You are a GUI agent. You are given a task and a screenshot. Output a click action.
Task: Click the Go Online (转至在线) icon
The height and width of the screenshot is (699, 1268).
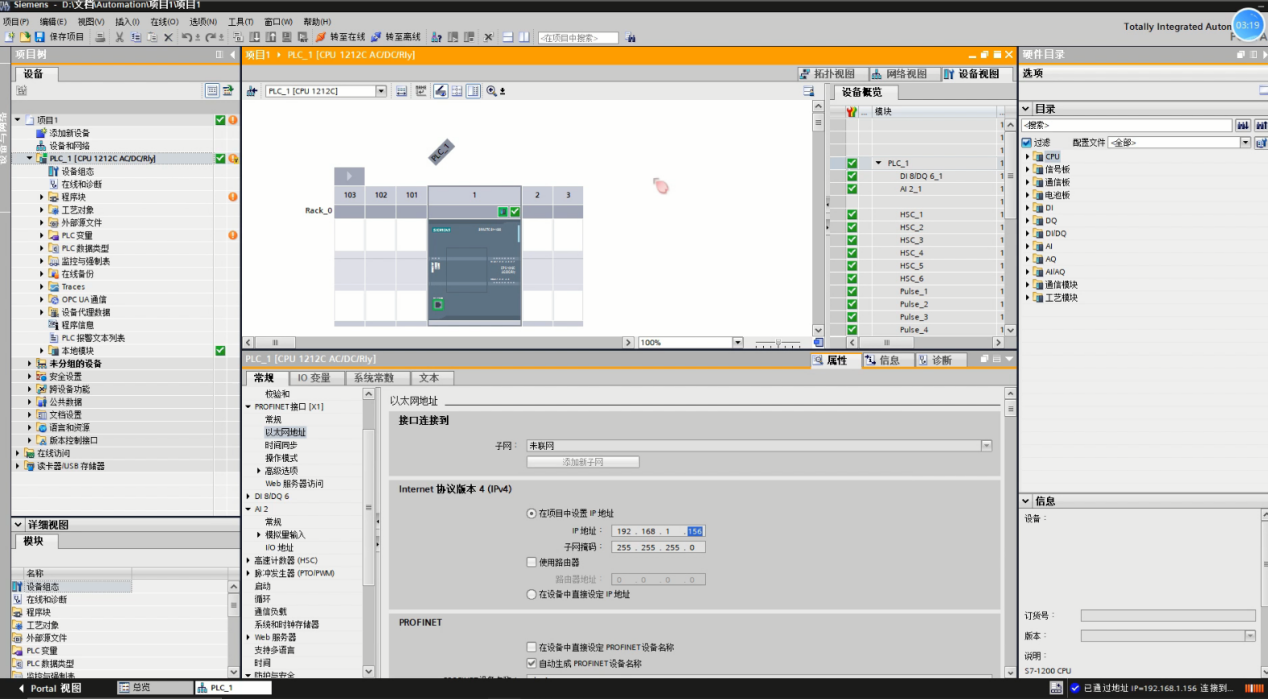click(x=322, y=37)
